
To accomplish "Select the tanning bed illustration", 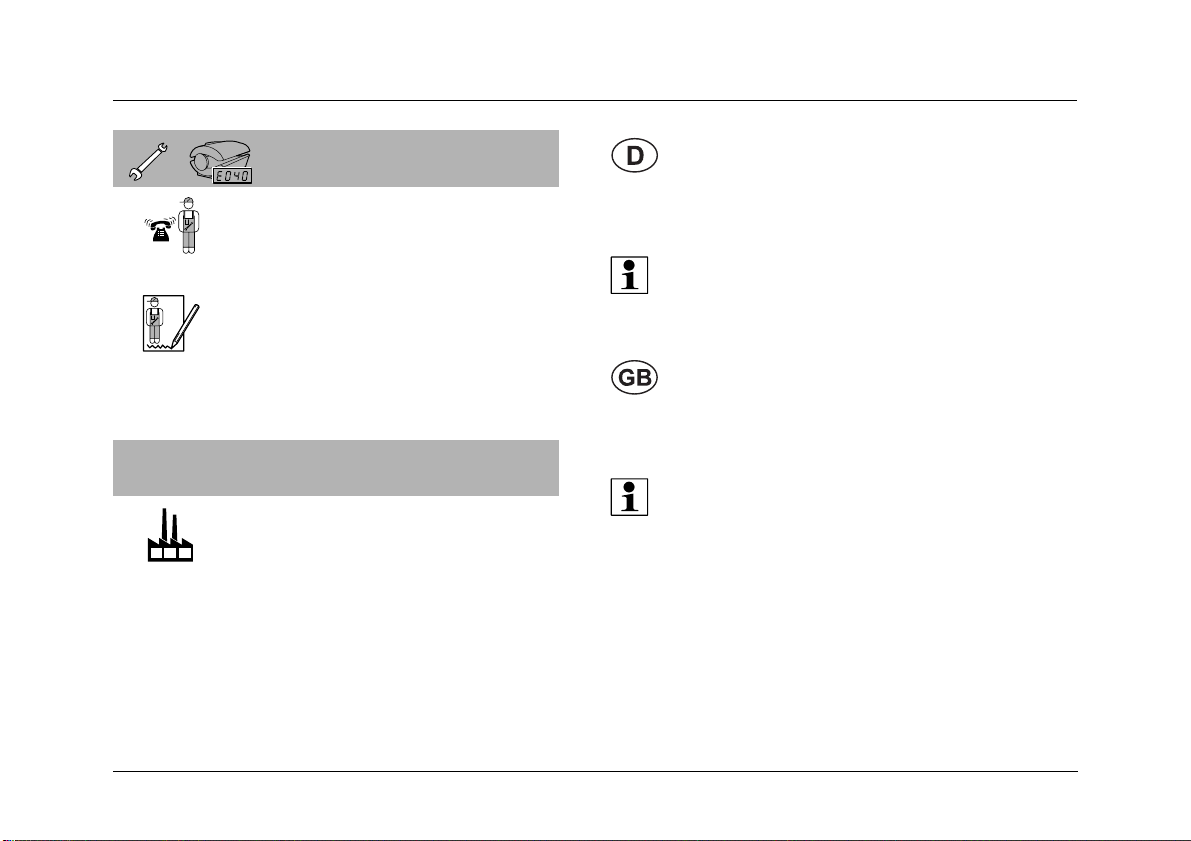I will coord(220,159).
